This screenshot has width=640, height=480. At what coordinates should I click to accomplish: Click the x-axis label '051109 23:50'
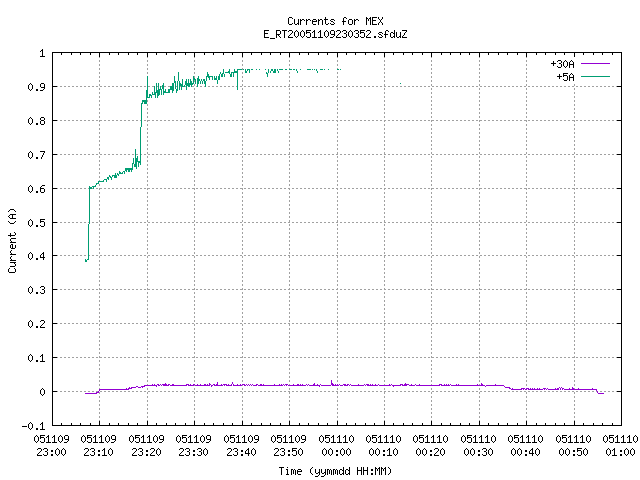[289, 446]
